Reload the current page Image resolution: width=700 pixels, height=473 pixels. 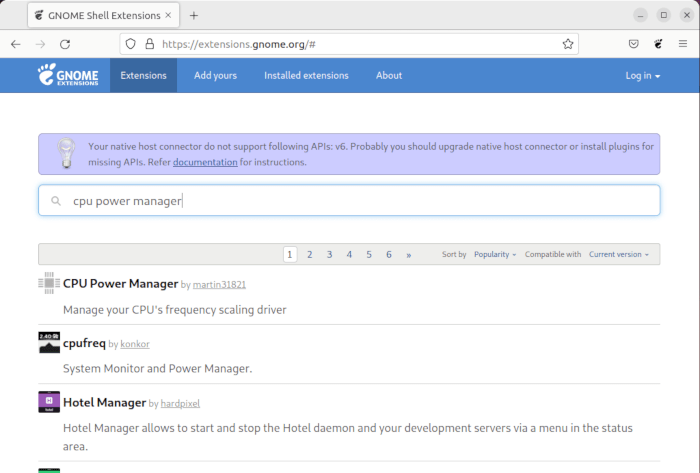tap(65, 44)
